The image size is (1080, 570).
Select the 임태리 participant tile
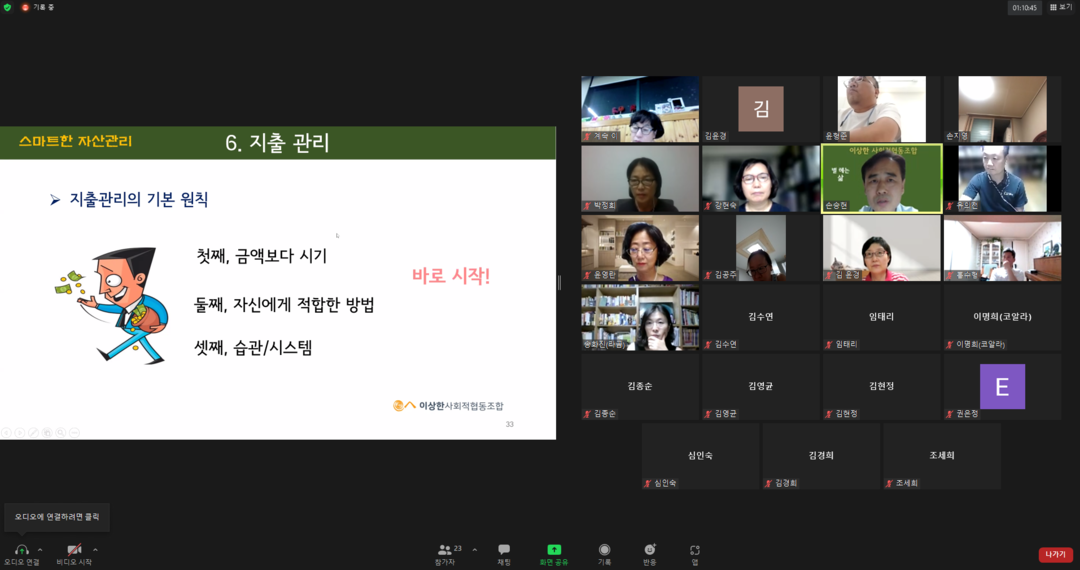click(882, 317)
